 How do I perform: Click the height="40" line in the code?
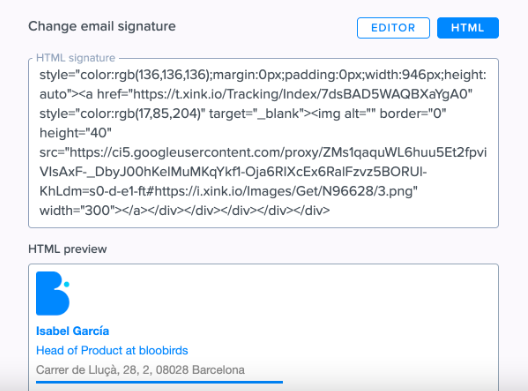75,133
